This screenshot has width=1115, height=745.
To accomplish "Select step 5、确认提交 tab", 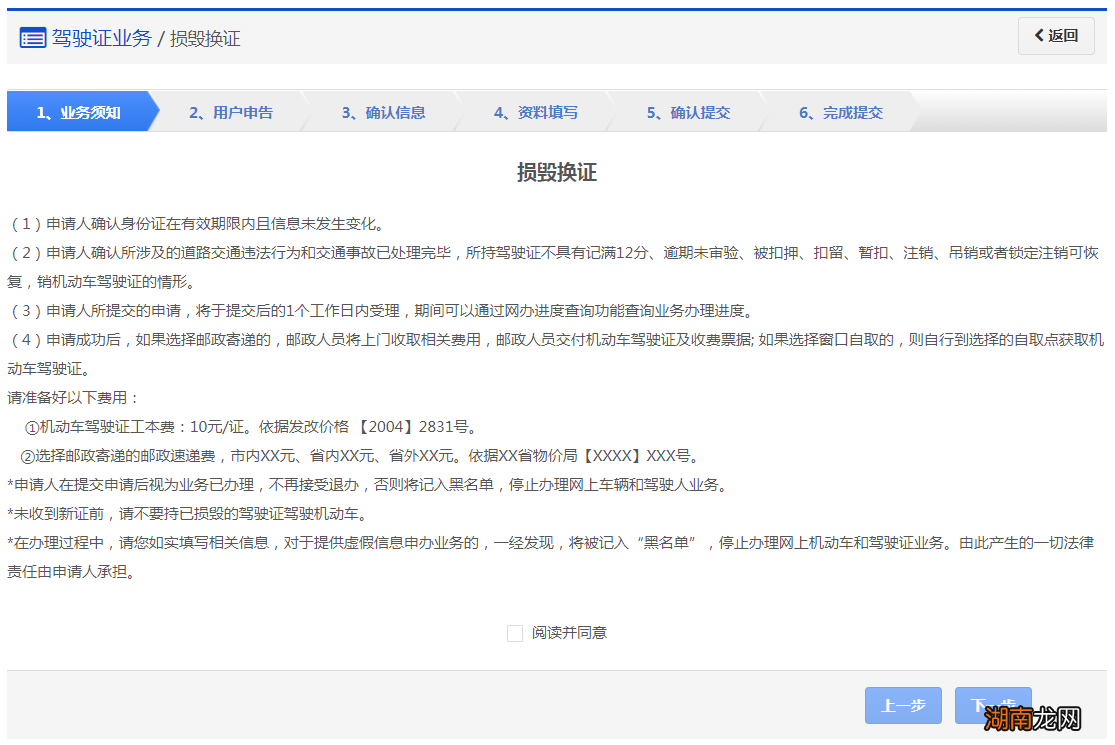I will pos(690,112).
